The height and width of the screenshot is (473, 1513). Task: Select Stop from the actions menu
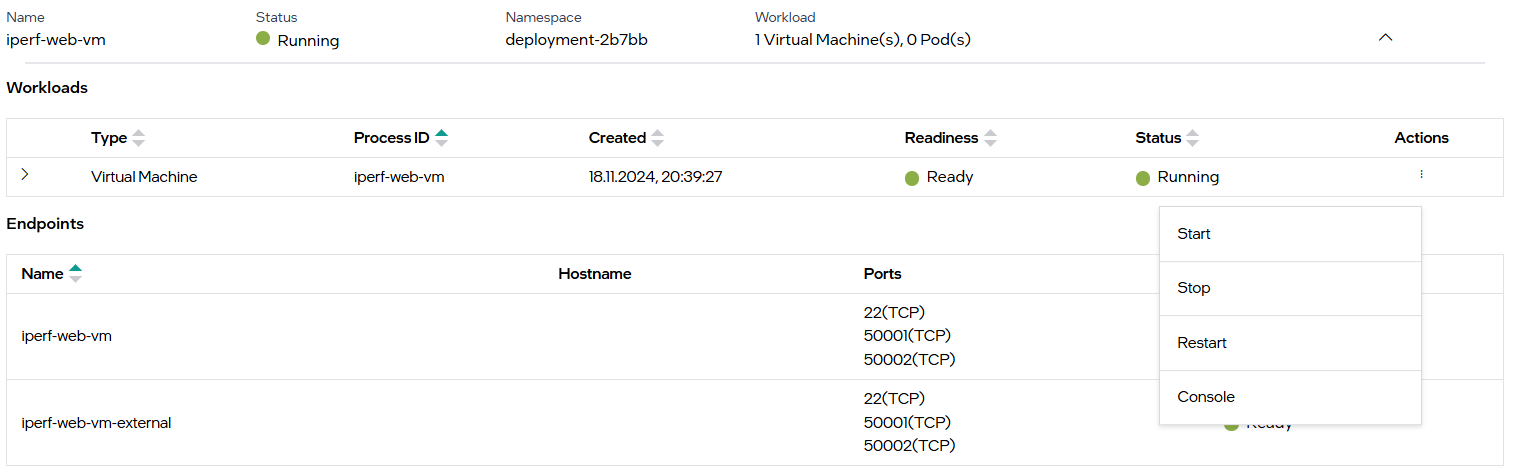(x=1194, y=288)
